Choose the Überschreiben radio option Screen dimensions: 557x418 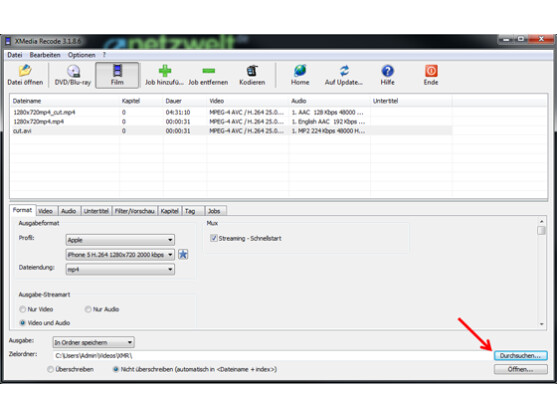click(50, 369)
